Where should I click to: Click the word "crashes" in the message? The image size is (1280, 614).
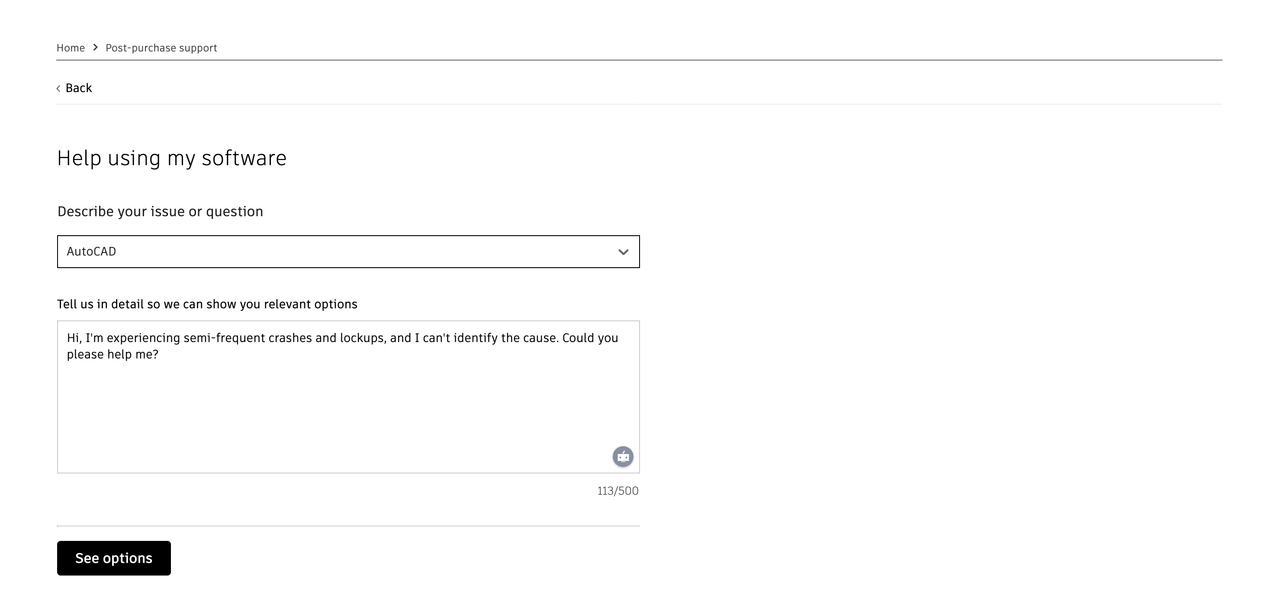coord(290,338)
